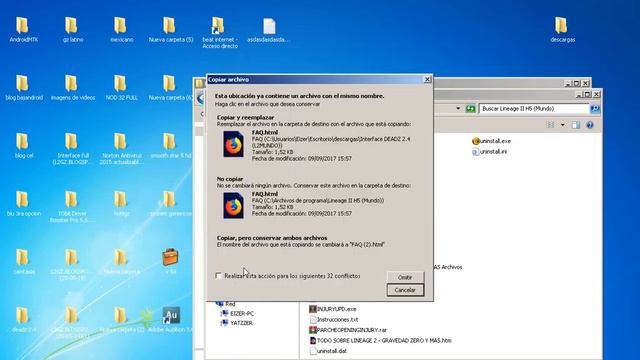Select uninstall.ini in the Explorer window
Viewport: 640px width, 360px height.
(x=489, y=151)
